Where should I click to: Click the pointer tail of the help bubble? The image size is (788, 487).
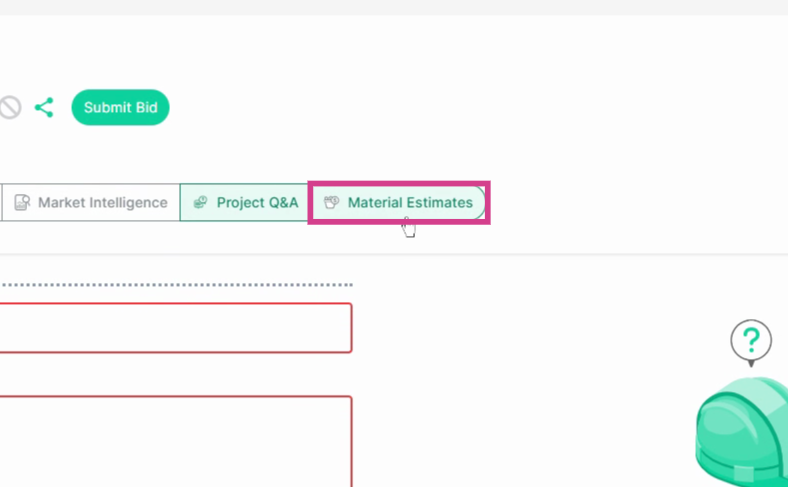(x=751, y=363)
